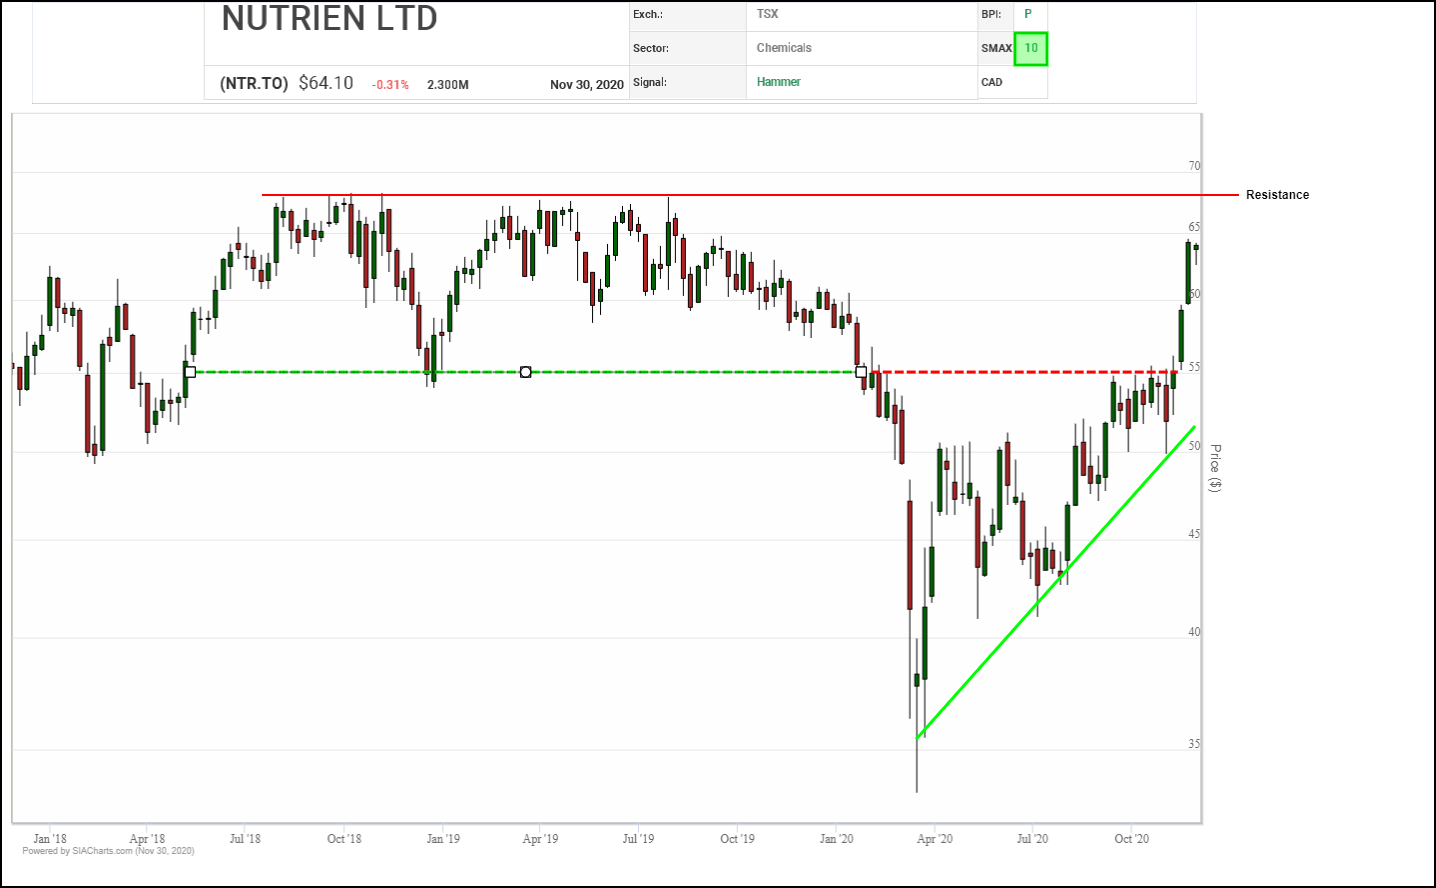
Task: Click the Jan '19 label on the time axis
Action: 443,839
